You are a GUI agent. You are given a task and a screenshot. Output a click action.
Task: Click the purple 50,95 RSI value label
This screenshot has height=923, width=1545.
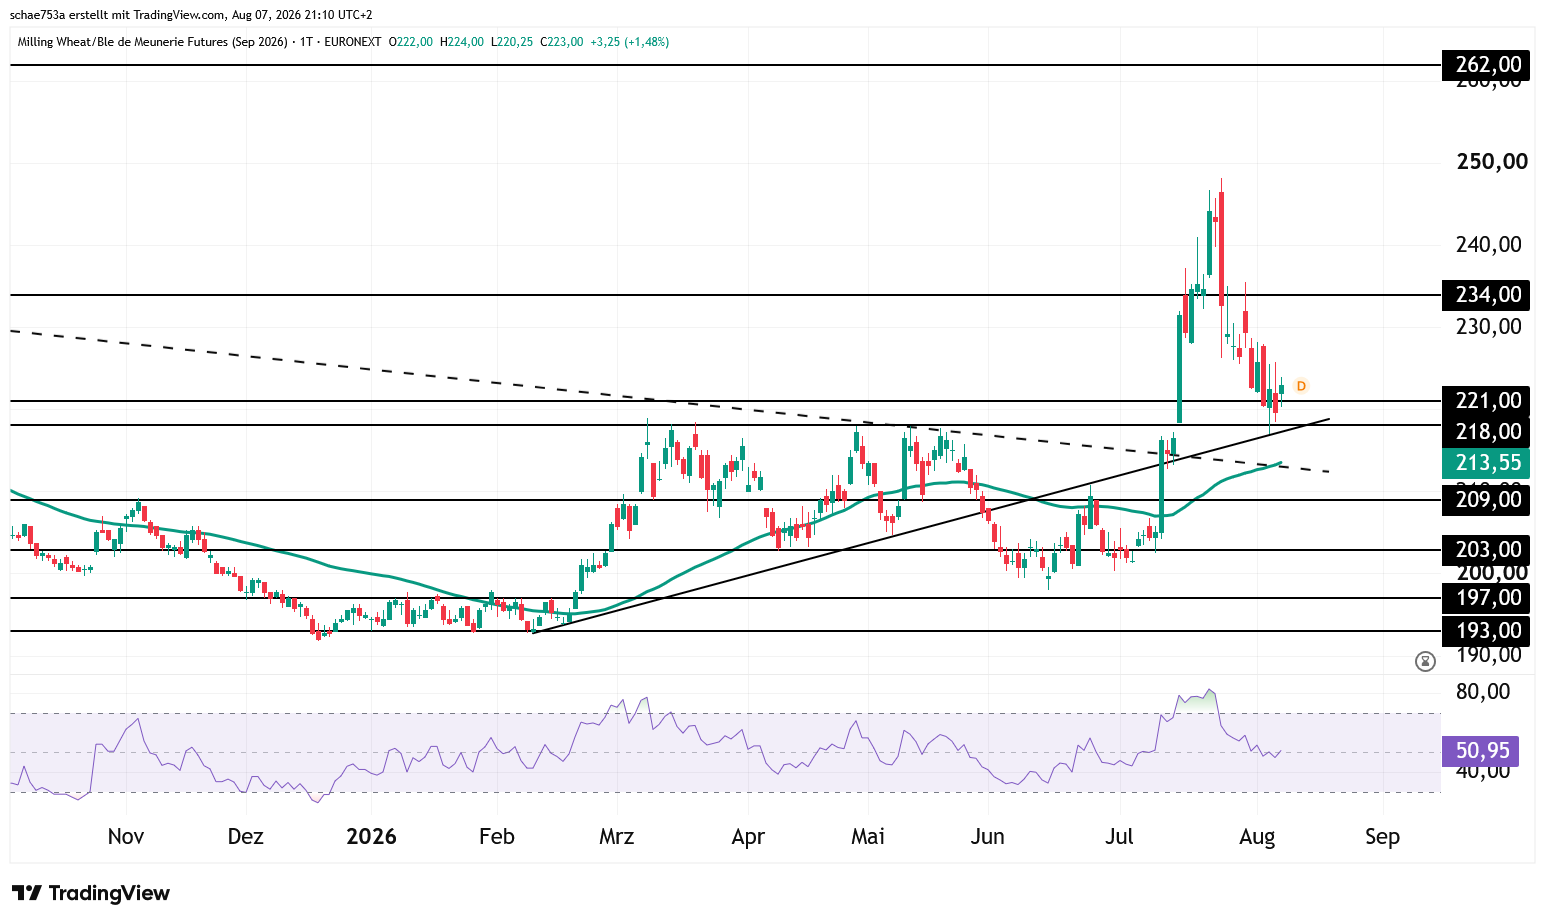1481,751
